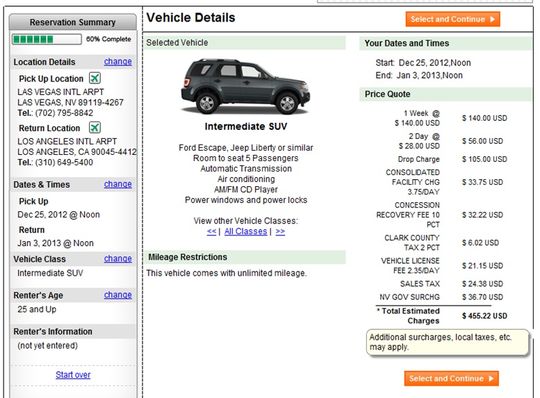Click 'Start: Dec 25, 2012,Noon' text
The height and width of the screenshot is (398, 540).
tap(423, 63)
